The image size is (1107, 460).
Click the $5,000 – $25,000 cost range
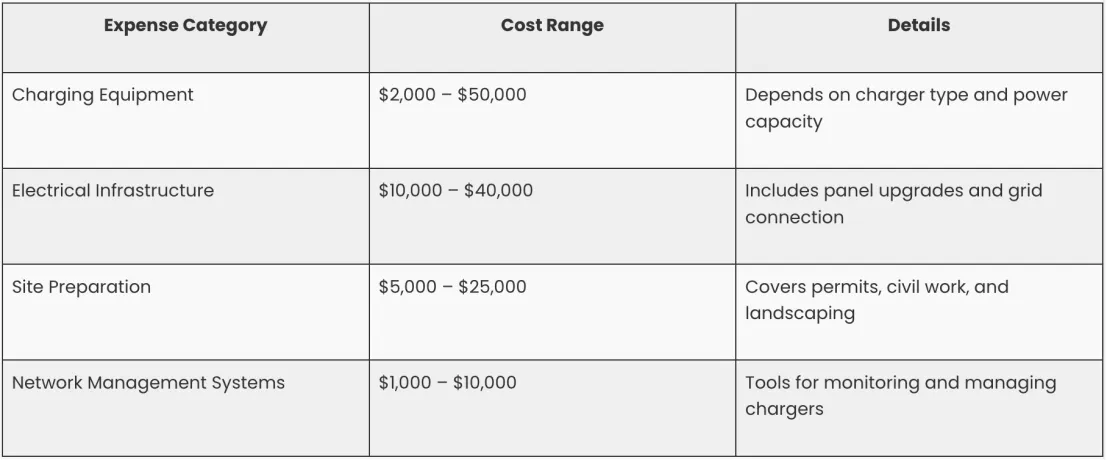pos(452,287)
